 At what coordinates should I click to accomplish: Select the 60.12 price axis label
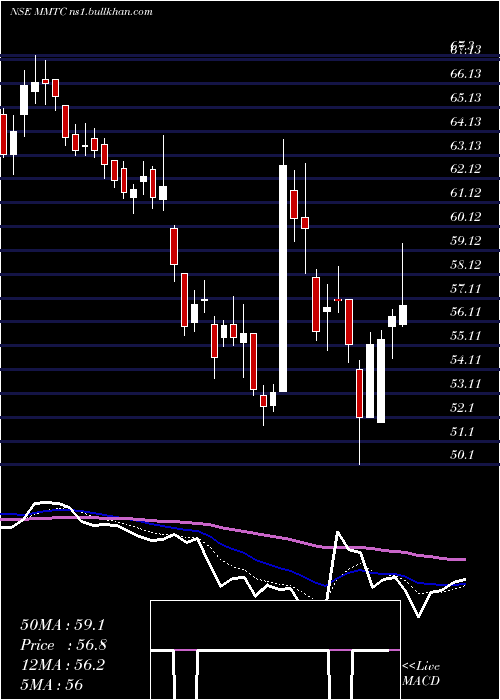(466, 217)
